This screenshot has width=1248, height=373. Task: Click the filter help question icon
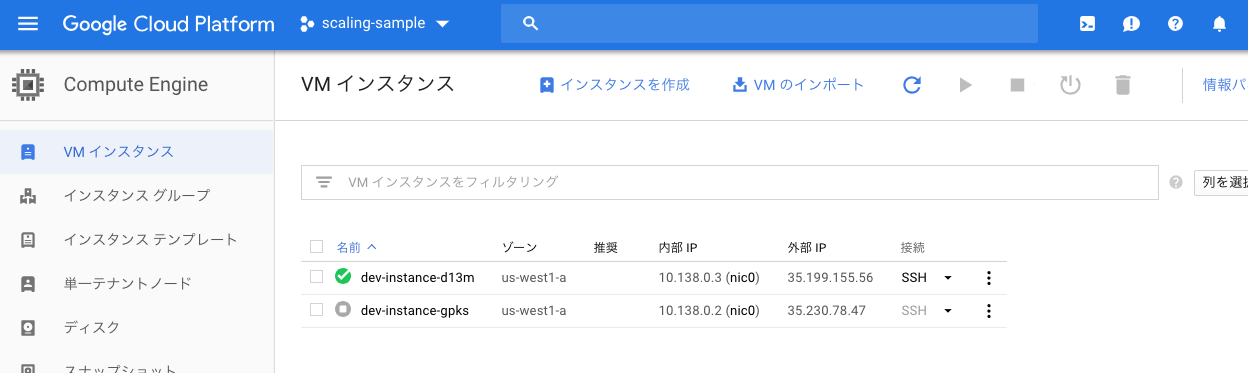pyautogui.click(x=1176, y=183)
